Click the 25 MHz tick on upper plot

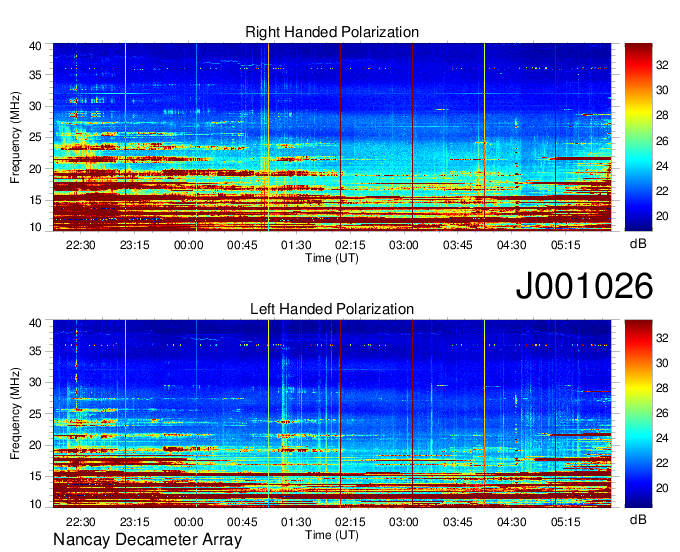pos(36,137)
